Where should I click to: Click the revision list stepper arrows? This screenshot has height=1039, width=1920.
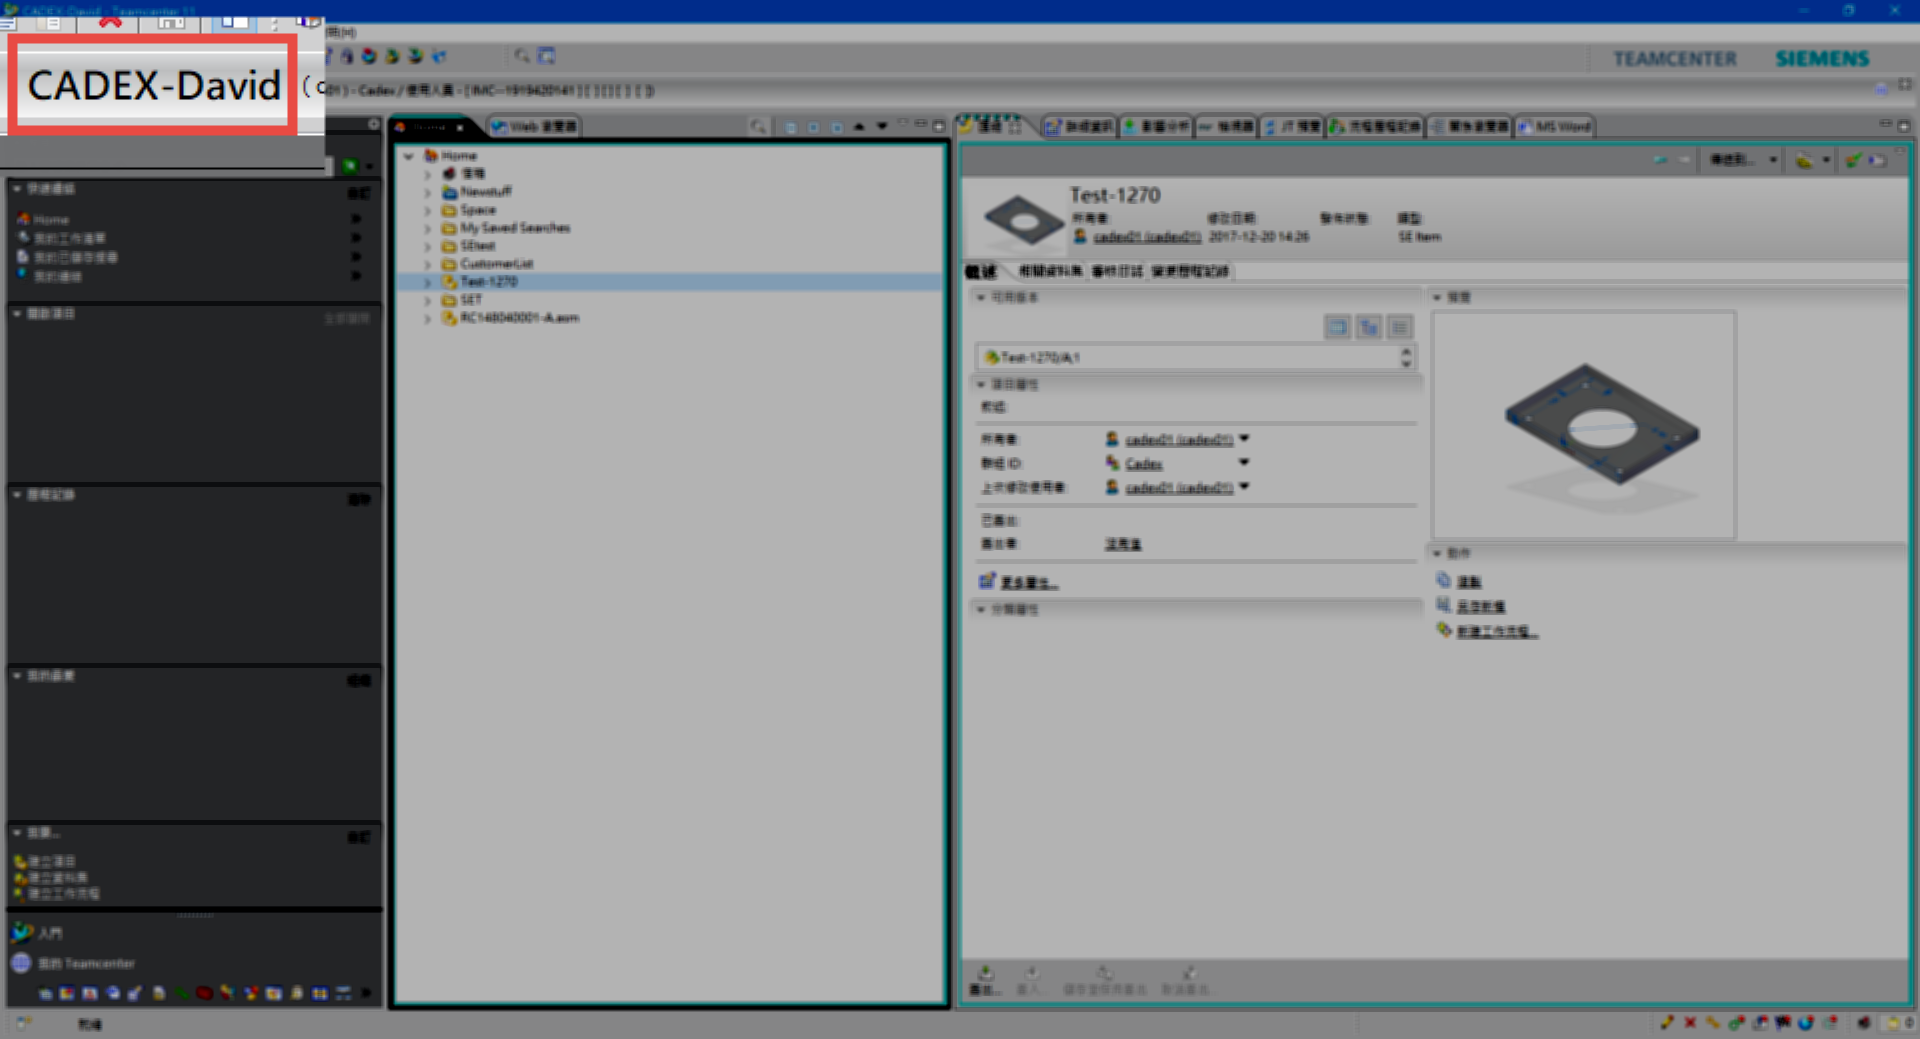pyautogui.click(x=1406, y=357)
